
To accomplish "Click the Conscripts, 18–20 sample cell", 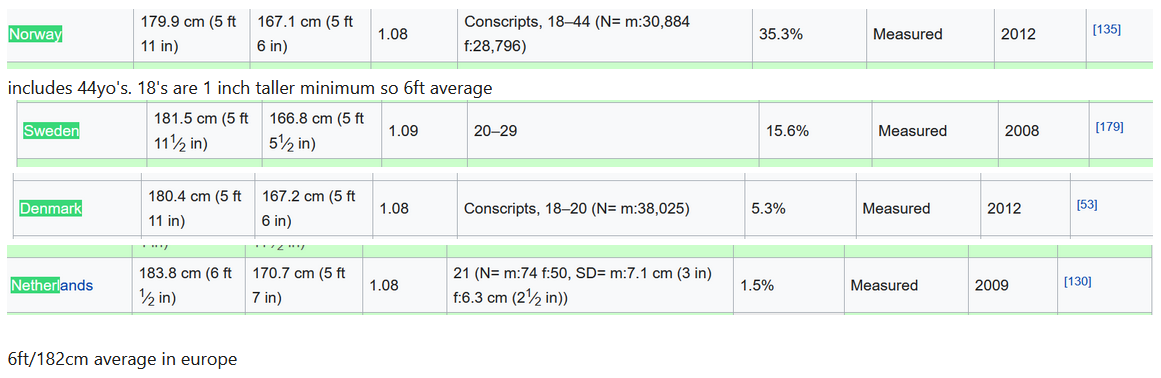I will pos(600,209).
